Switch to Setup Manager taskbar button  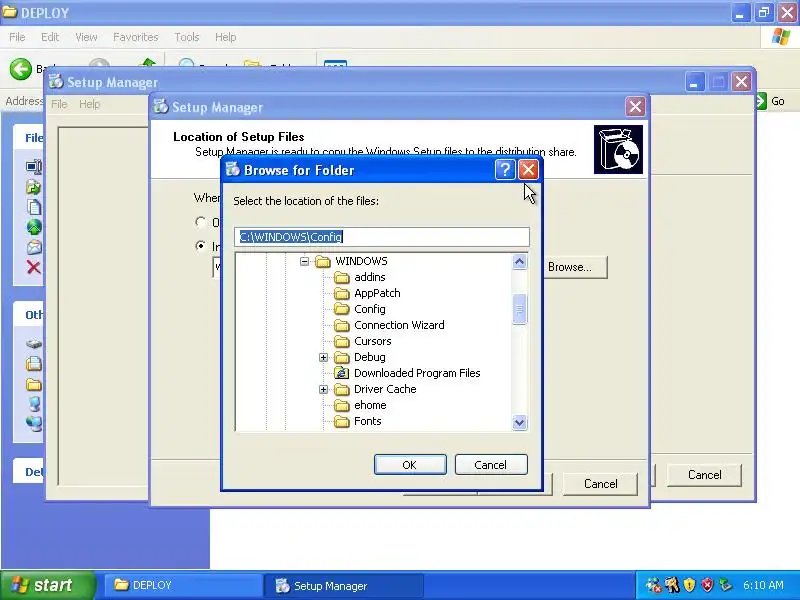[x=343, y=585]
